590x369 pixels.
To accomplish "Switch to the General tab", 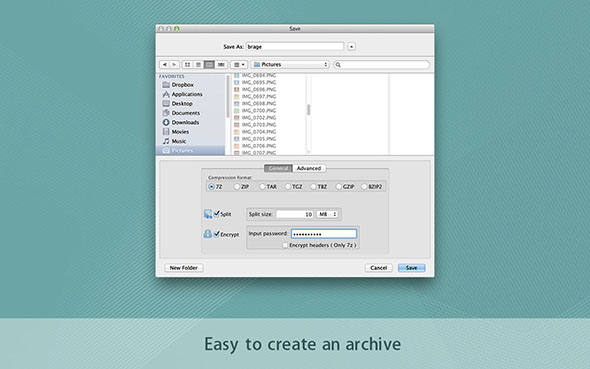I will pos(278,168).
